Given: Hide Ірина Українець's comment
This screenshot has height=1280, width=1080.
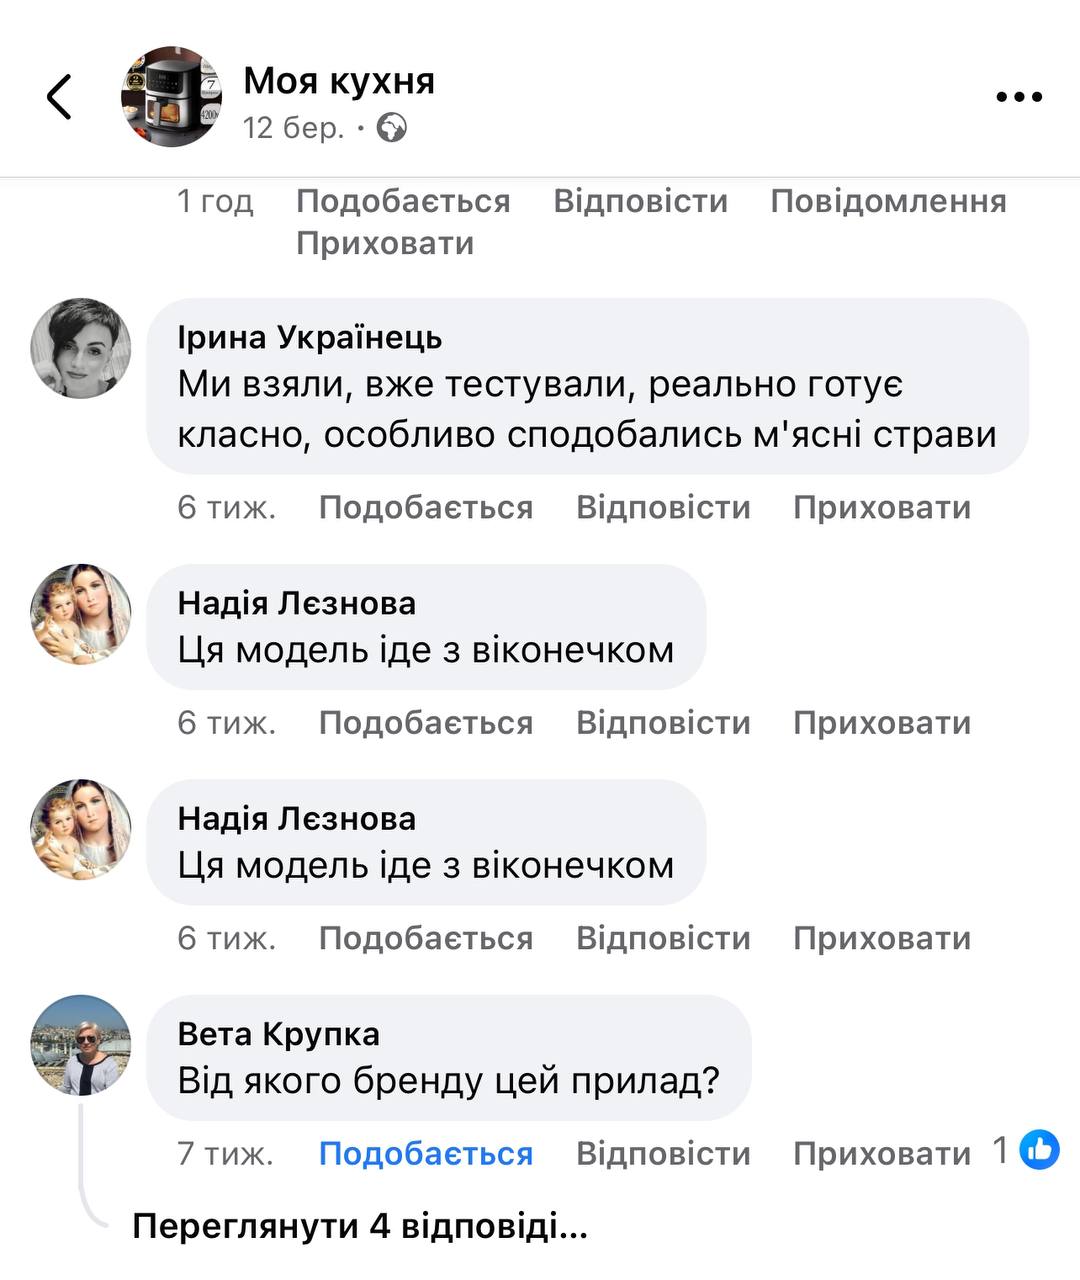Looking at the screenshot, I should [881, 508].
